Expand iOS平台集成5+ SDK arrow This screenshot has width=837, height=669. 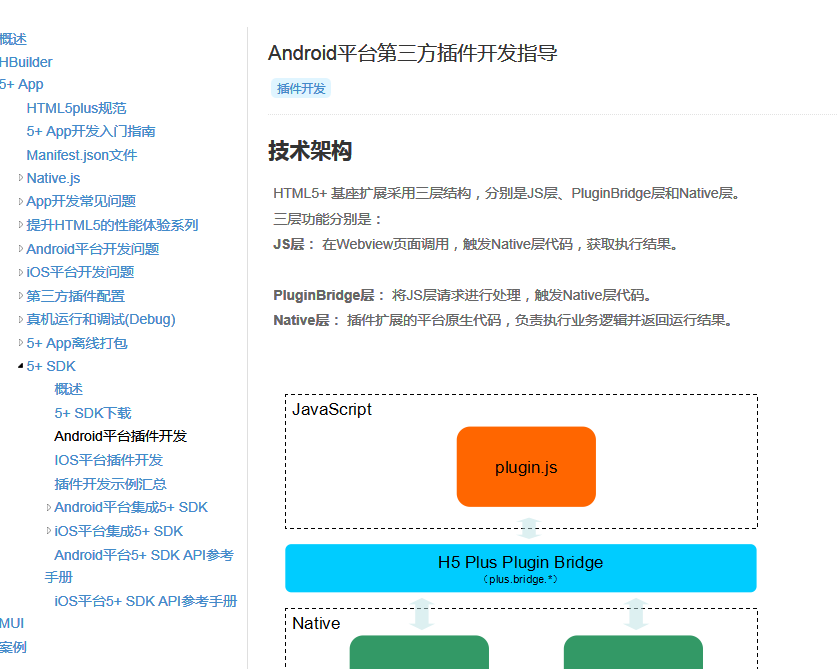click(49, 531)
